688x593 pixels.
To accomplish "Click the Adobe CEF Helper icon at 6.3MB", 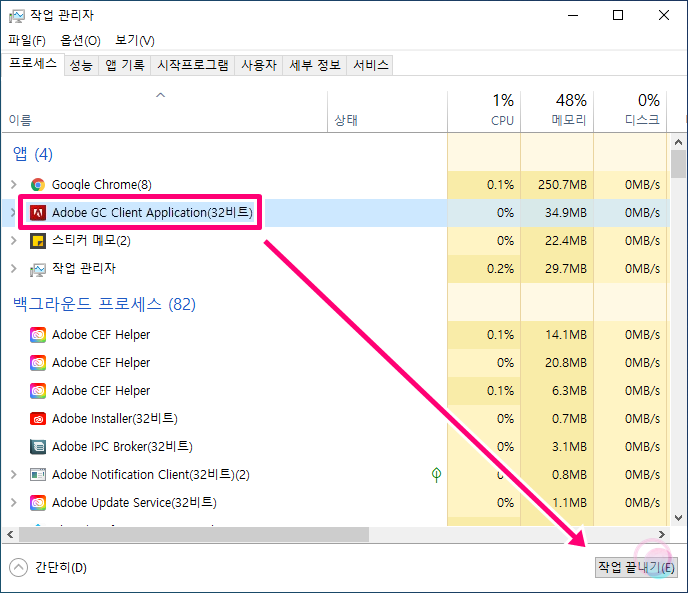I will click(38, 391).
